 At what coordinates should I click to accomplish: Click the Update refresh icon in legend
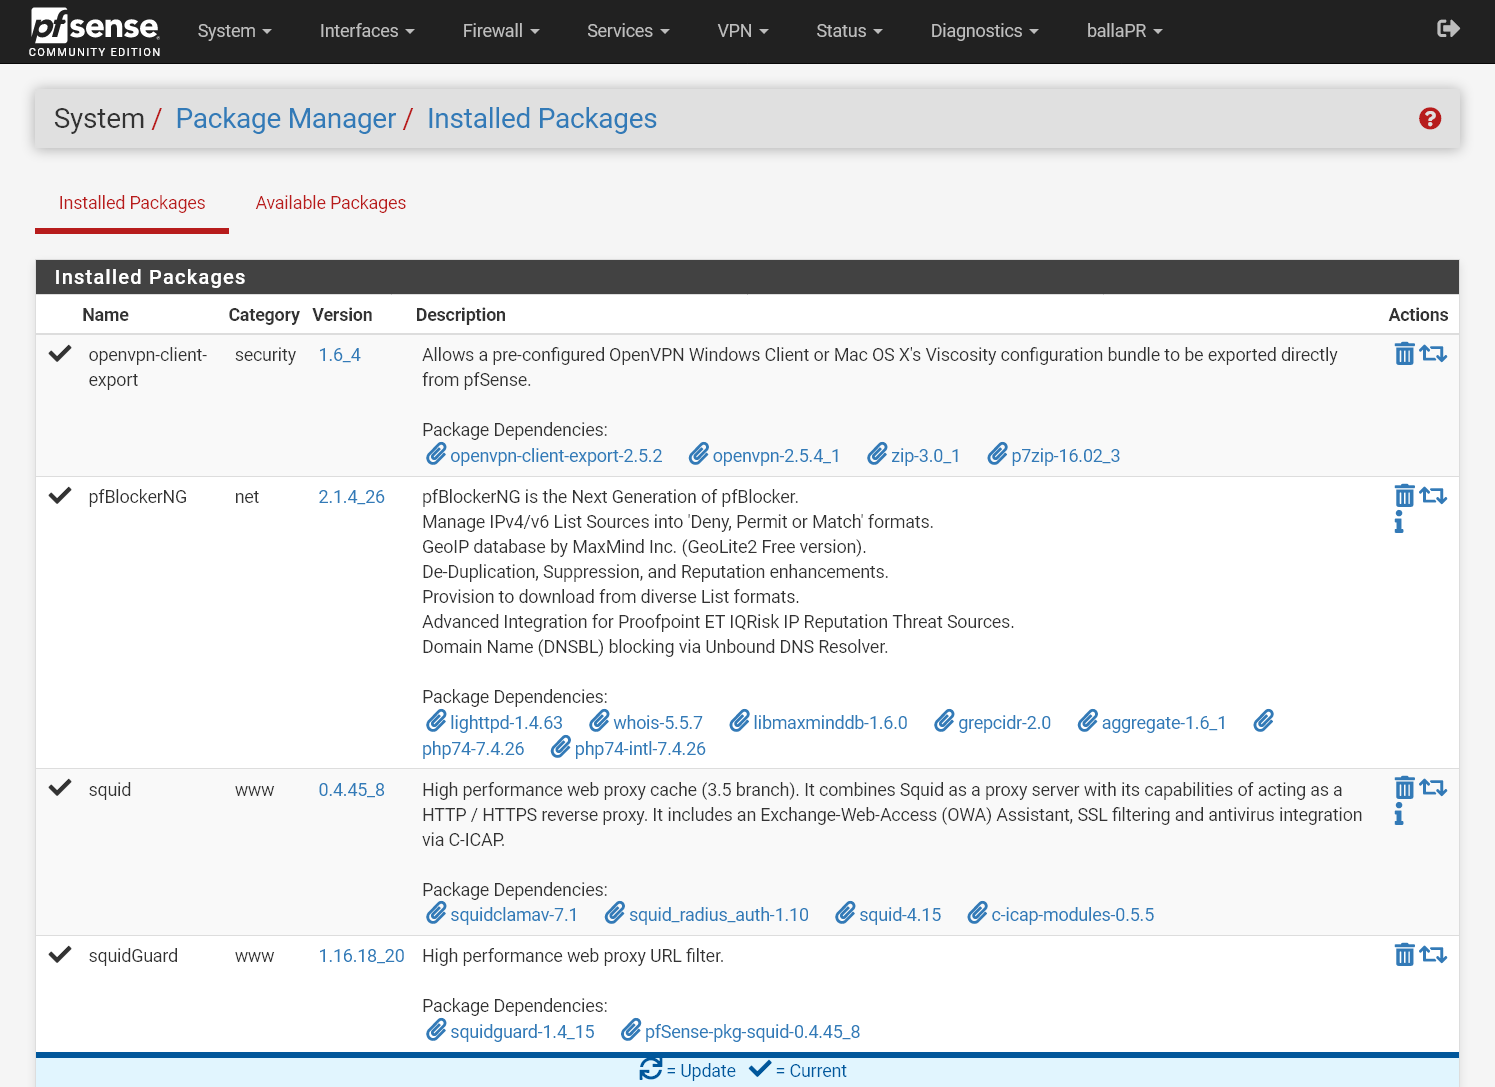(650, 1069)
